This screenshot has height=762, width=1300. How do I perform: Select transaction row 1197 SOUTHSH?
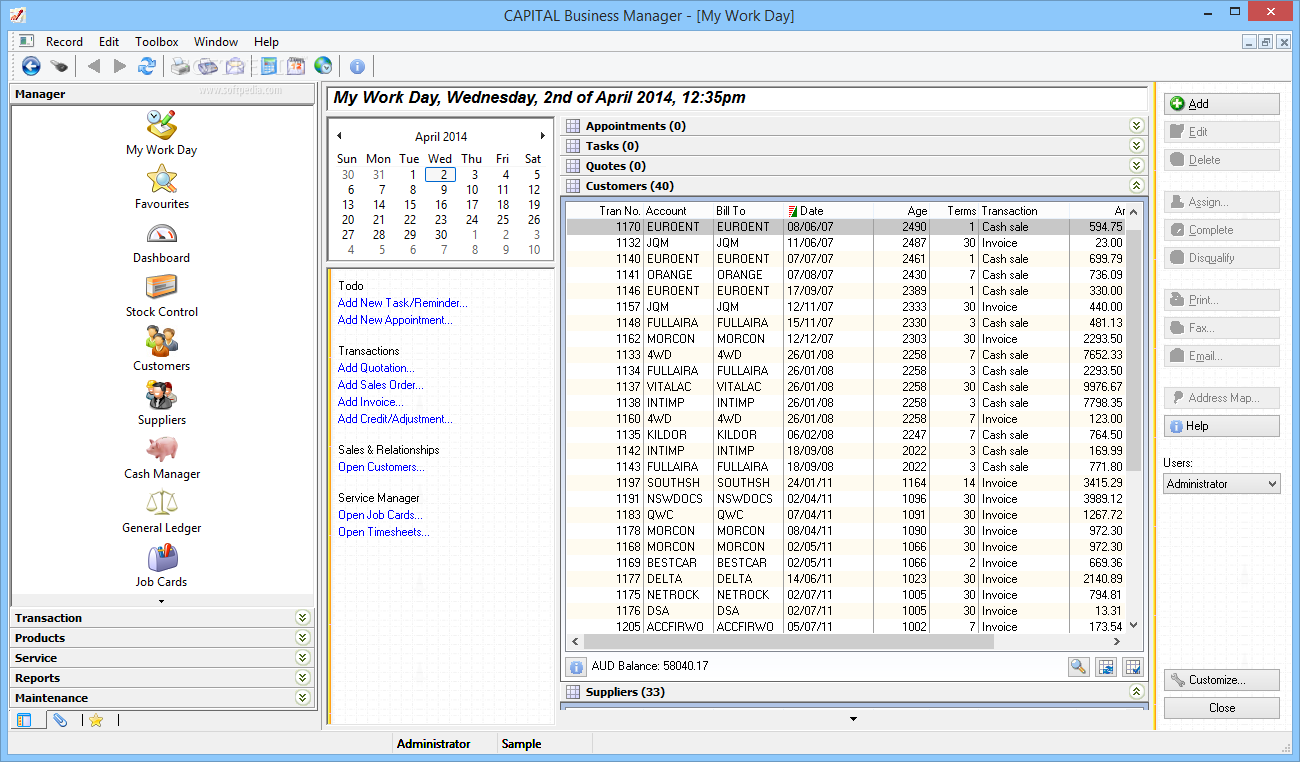pyautogui.click(x=846, y=483)
